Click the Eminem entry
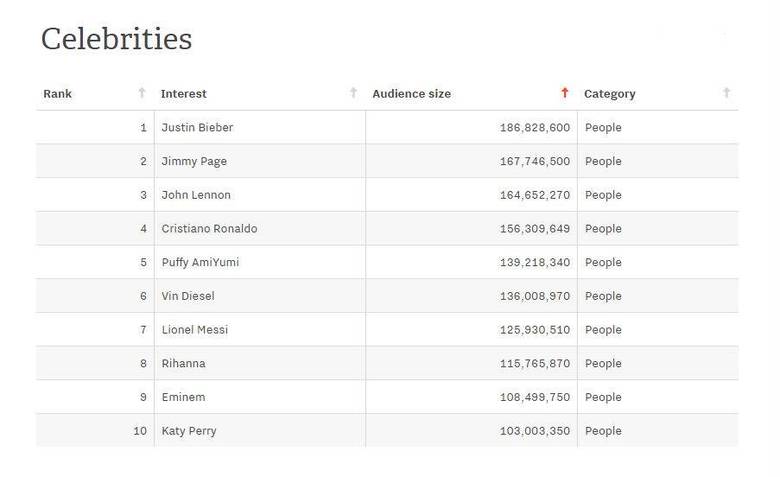This screenshot has width=780, height=477. (x=183, y=397)
